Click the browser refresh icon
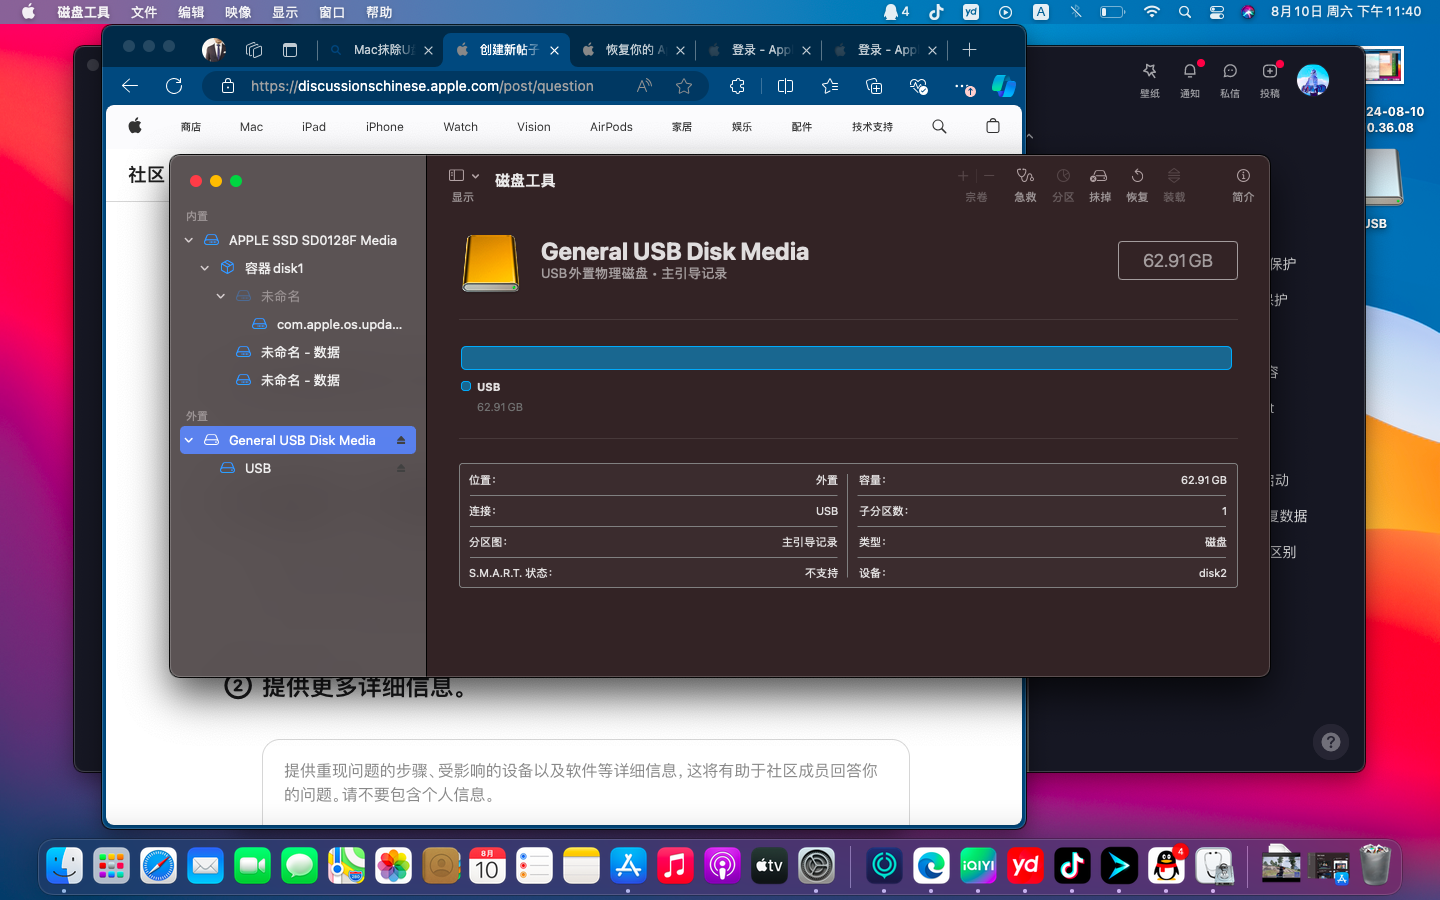Viewport: 1440px width, 900px height. [x=174, y=86]
